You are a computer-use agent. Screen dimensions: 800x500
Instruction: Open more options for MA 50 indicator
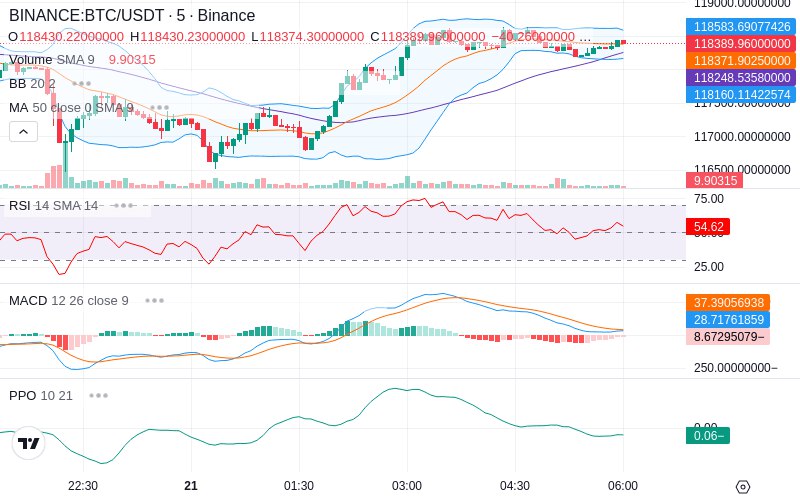coord(160,108)
